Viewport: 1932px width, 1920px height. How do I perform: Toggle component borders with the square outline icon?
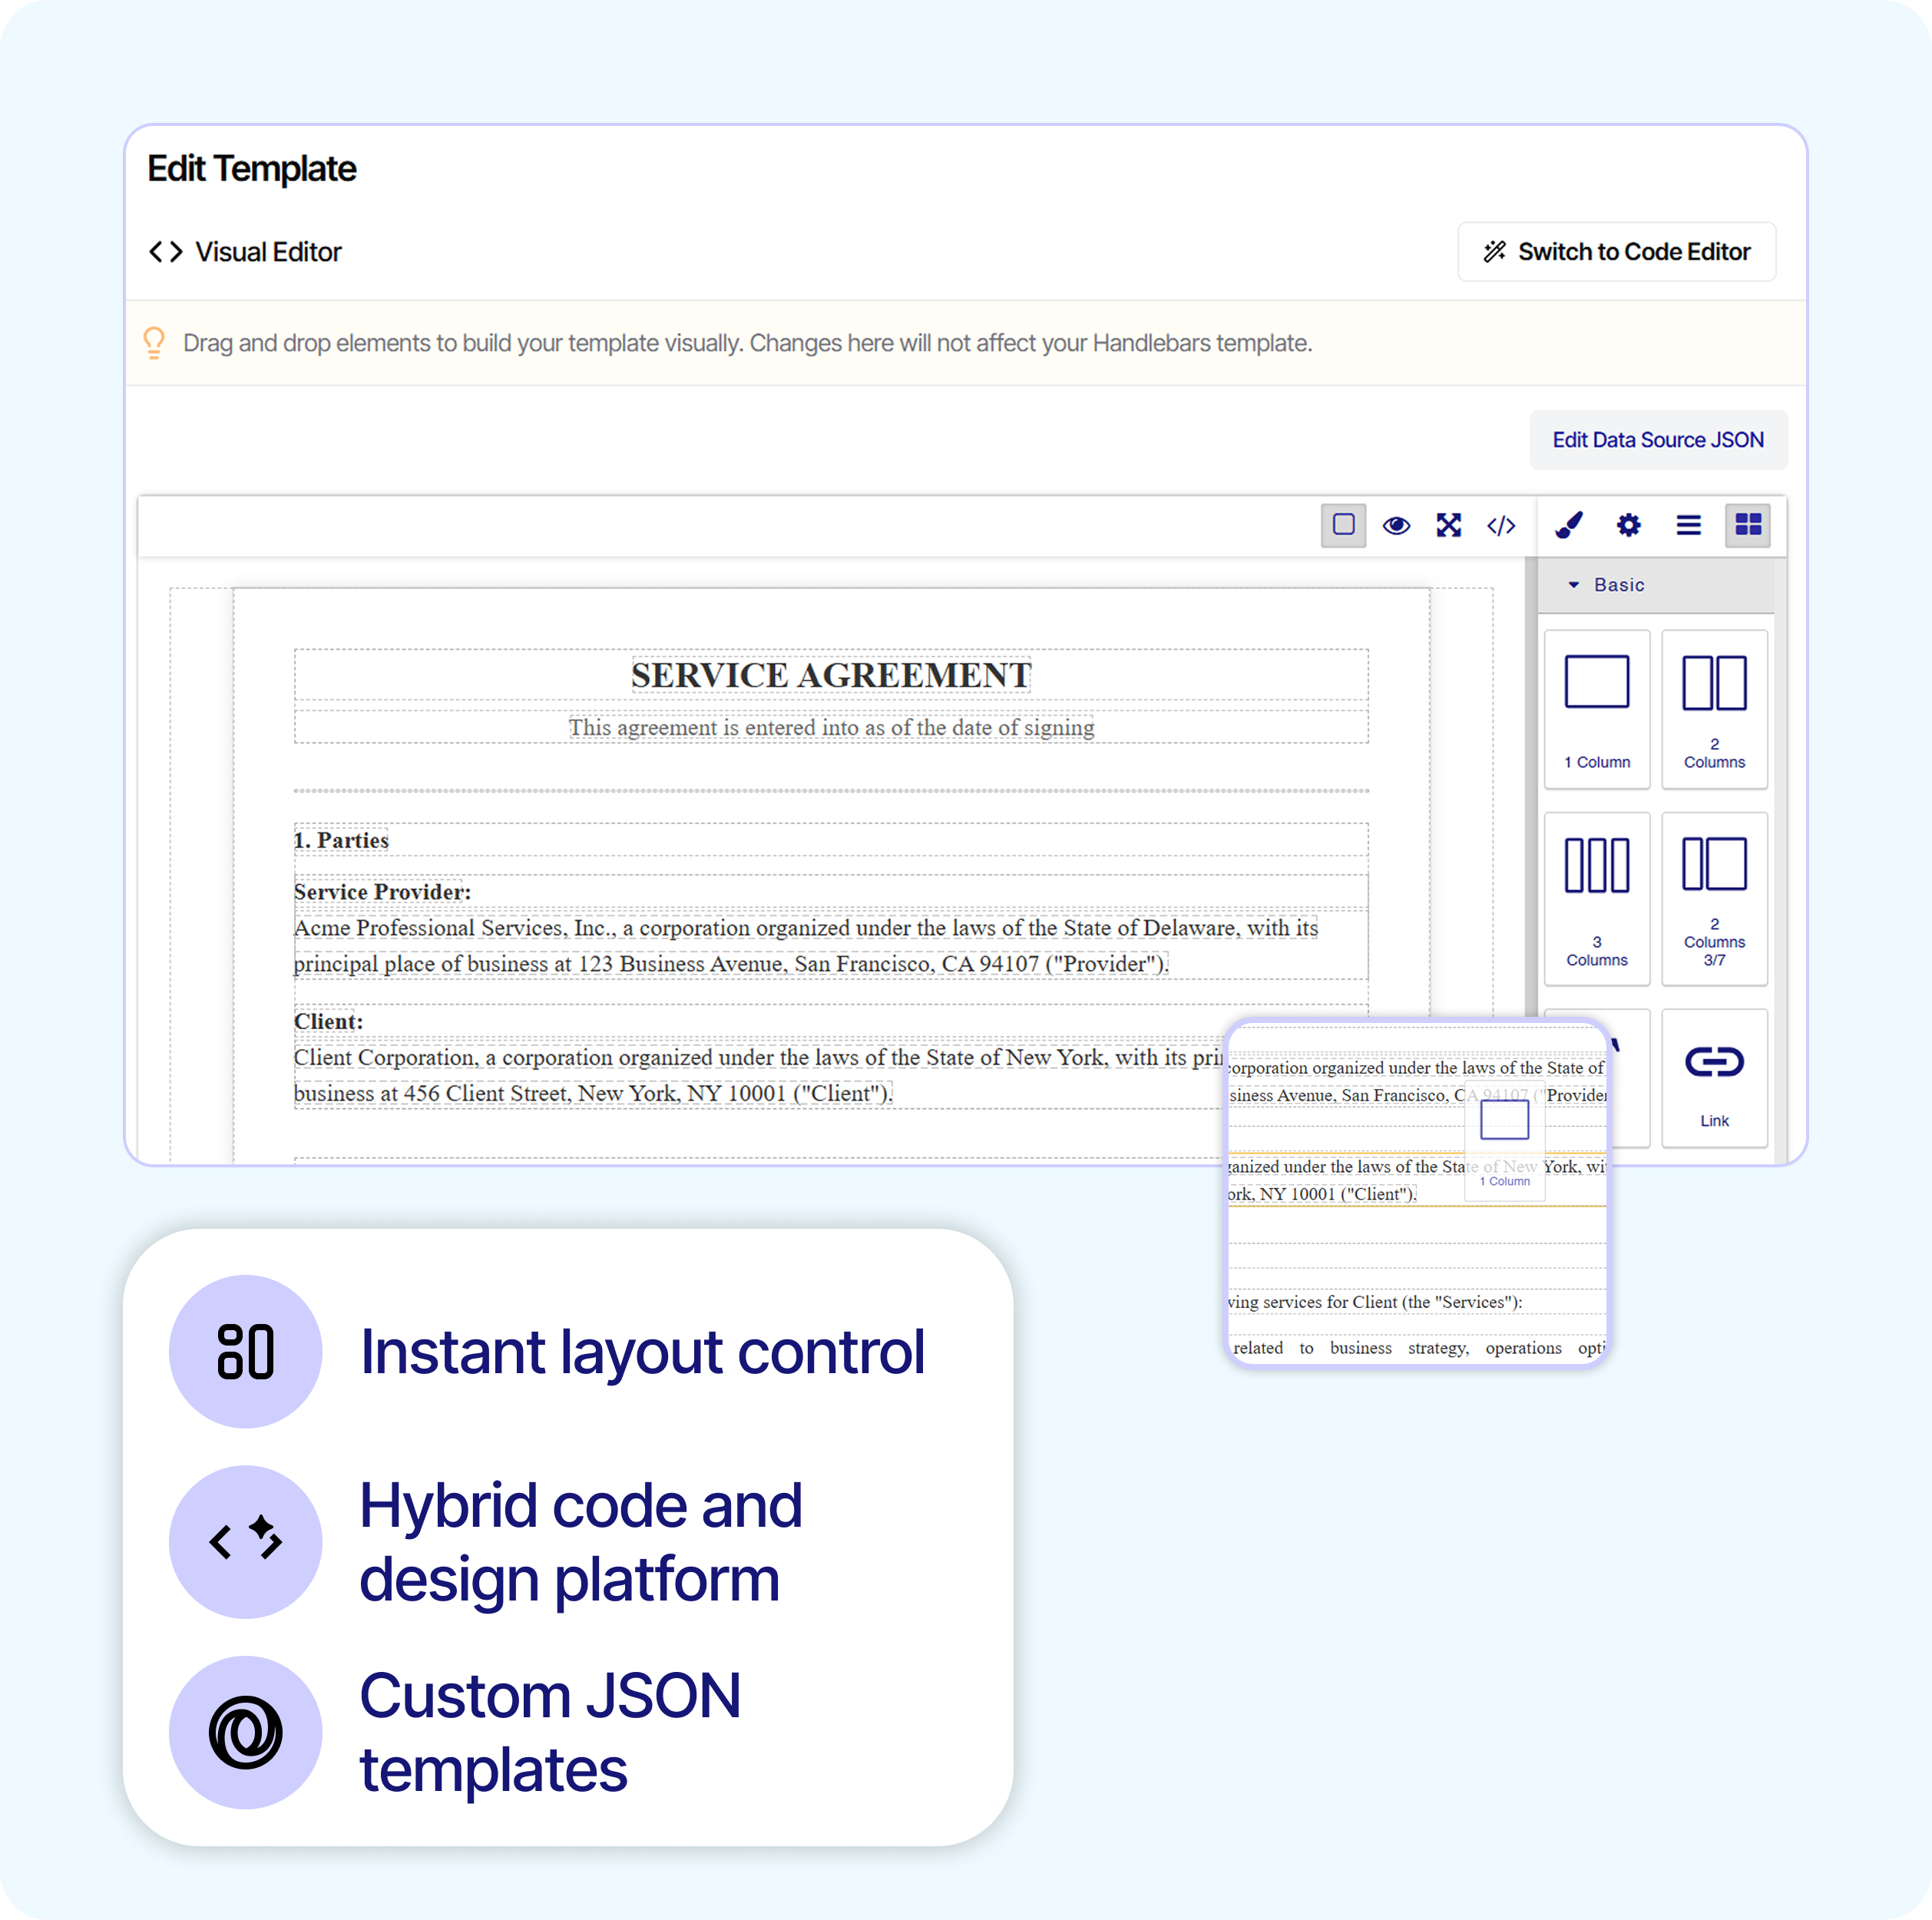pos(1343,525)
